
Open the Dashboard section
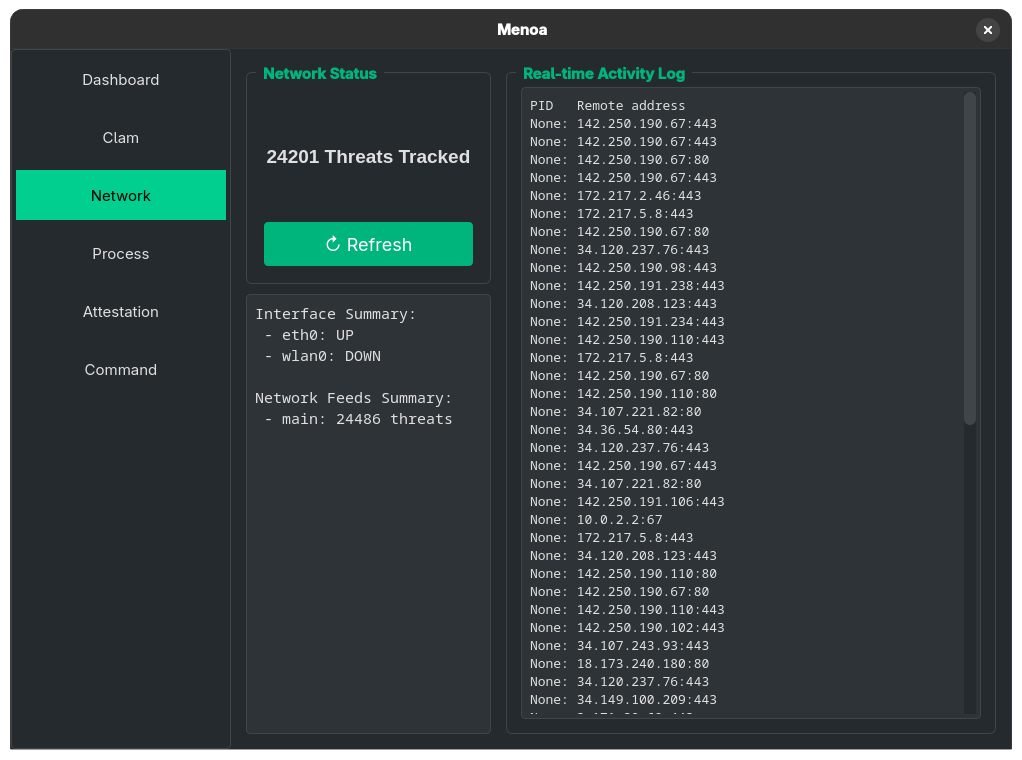coord(121,80)
